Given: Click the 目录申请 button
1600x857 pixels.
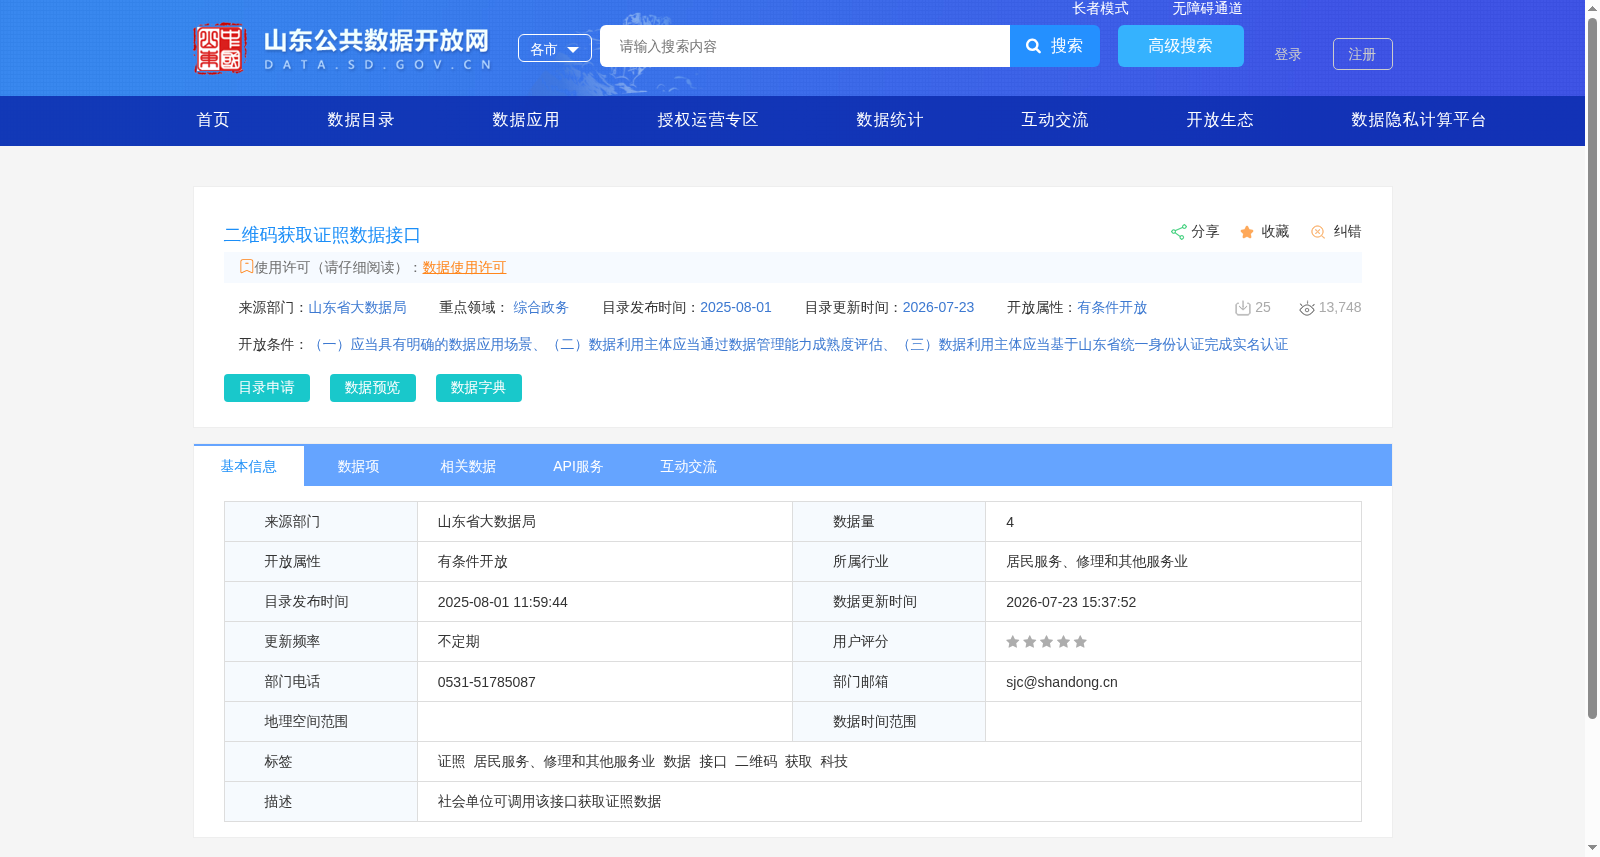Looking at the screenshot, I should tap(267, 388).
